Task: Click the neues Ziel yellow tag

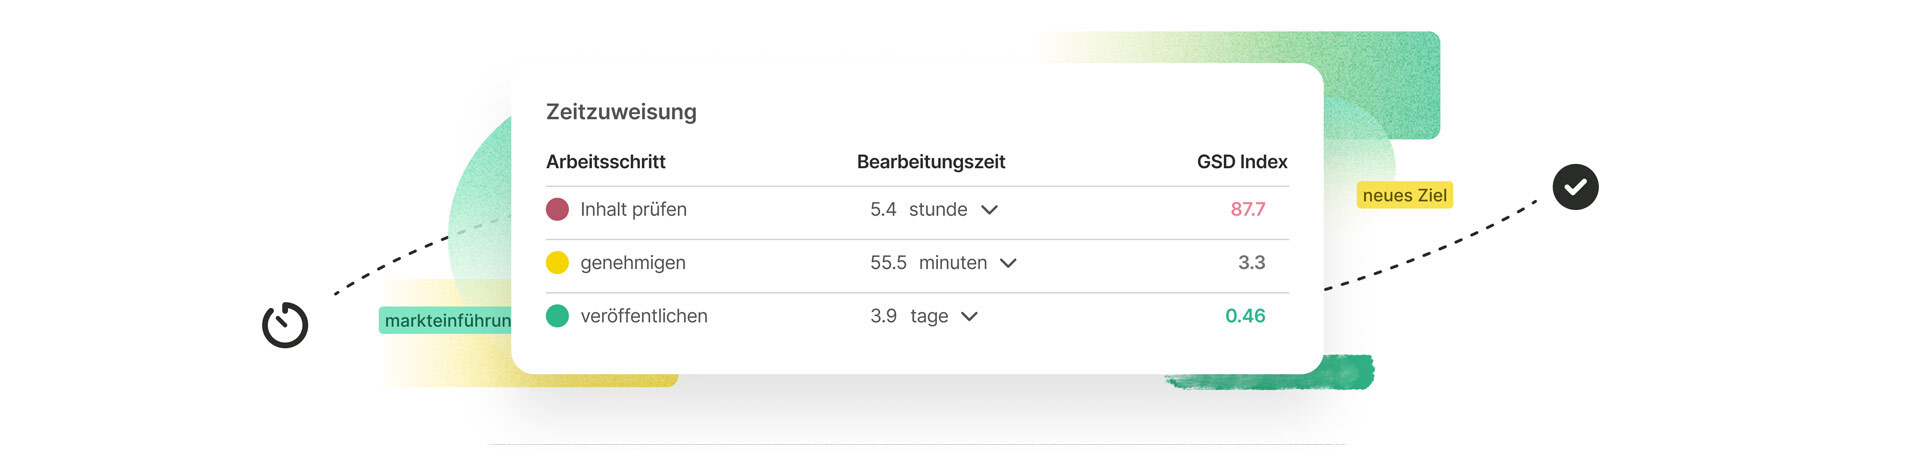Action: [x=1404, y=195]
